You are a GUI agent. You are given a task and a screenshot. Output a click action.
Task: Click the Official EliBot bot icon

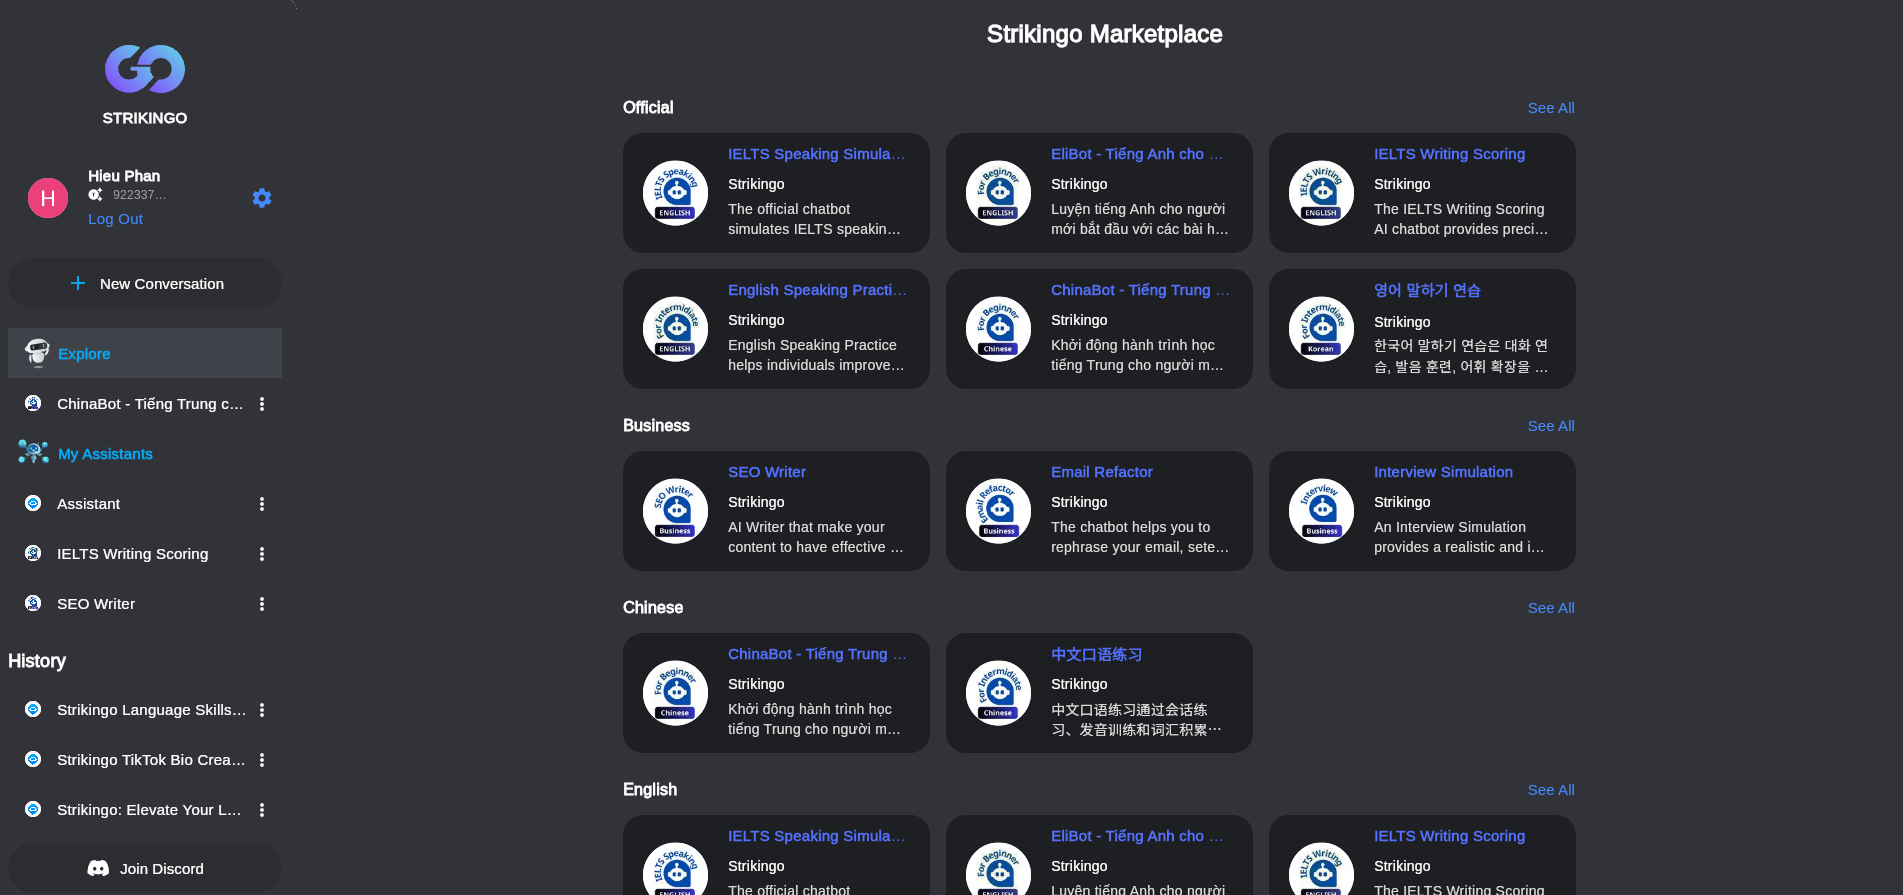998,193
